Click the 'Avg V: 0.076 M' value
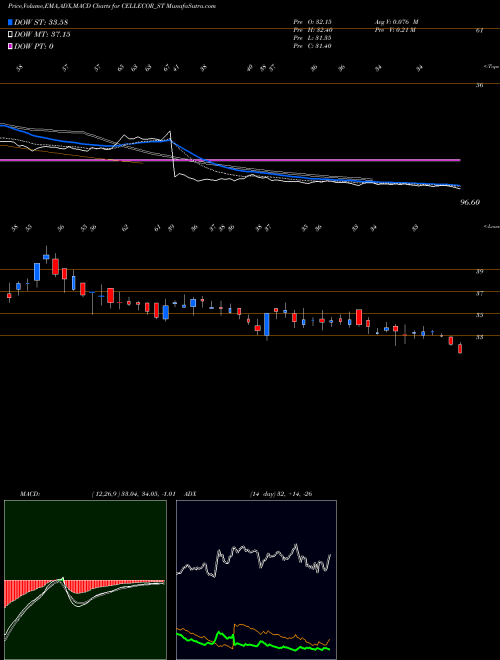Image resolution: width=500 pixels, height=660 pixels. (397, 22)
